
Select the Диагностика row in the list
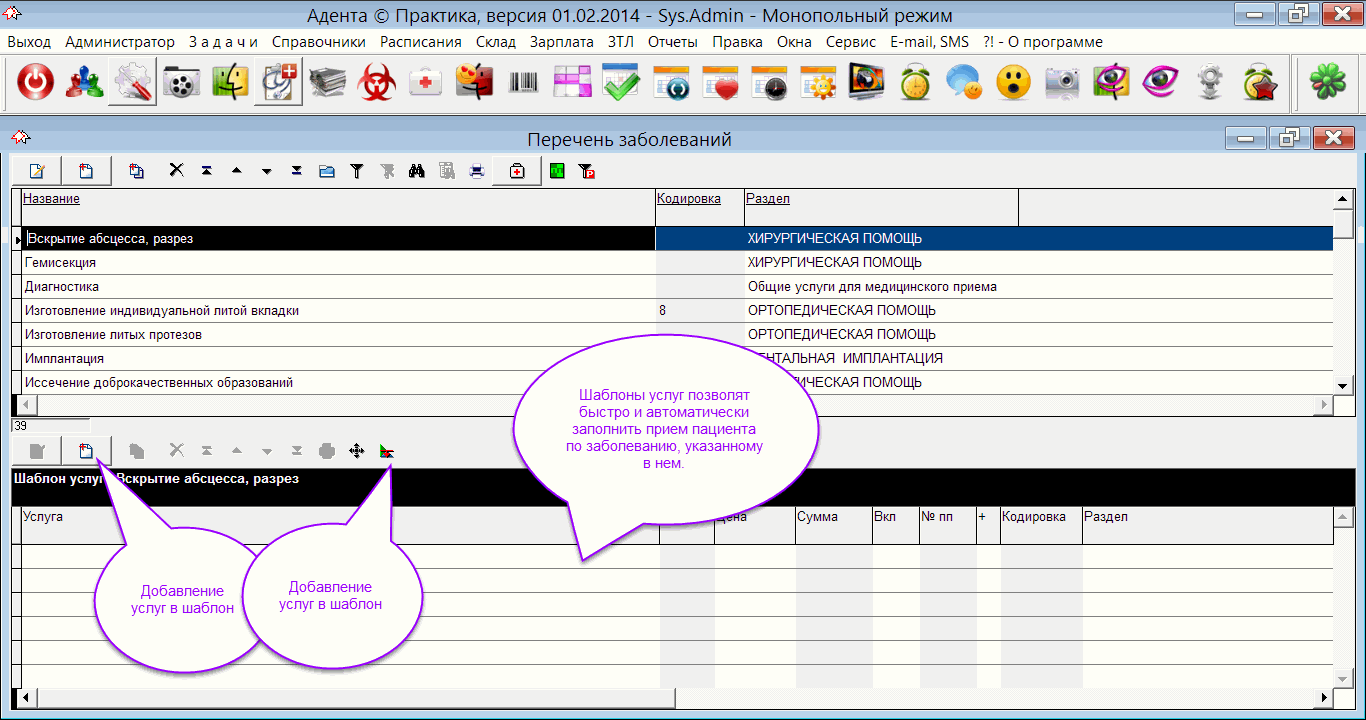pos(61,287)
